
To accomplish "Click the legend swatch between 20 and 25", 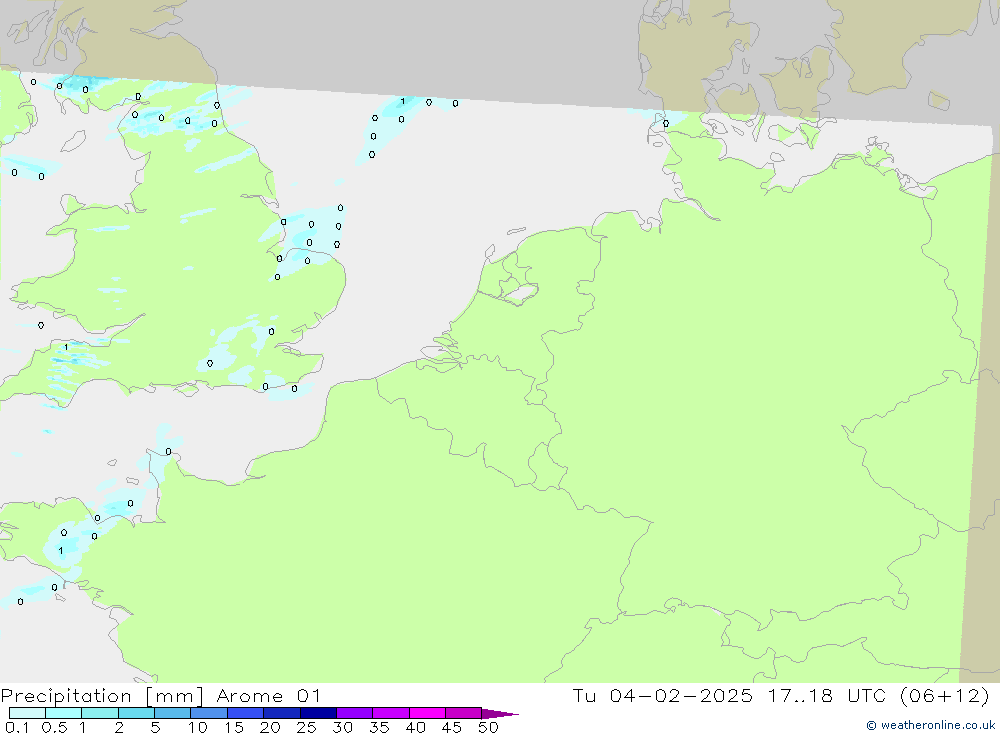I will click(x=282, y=713).
